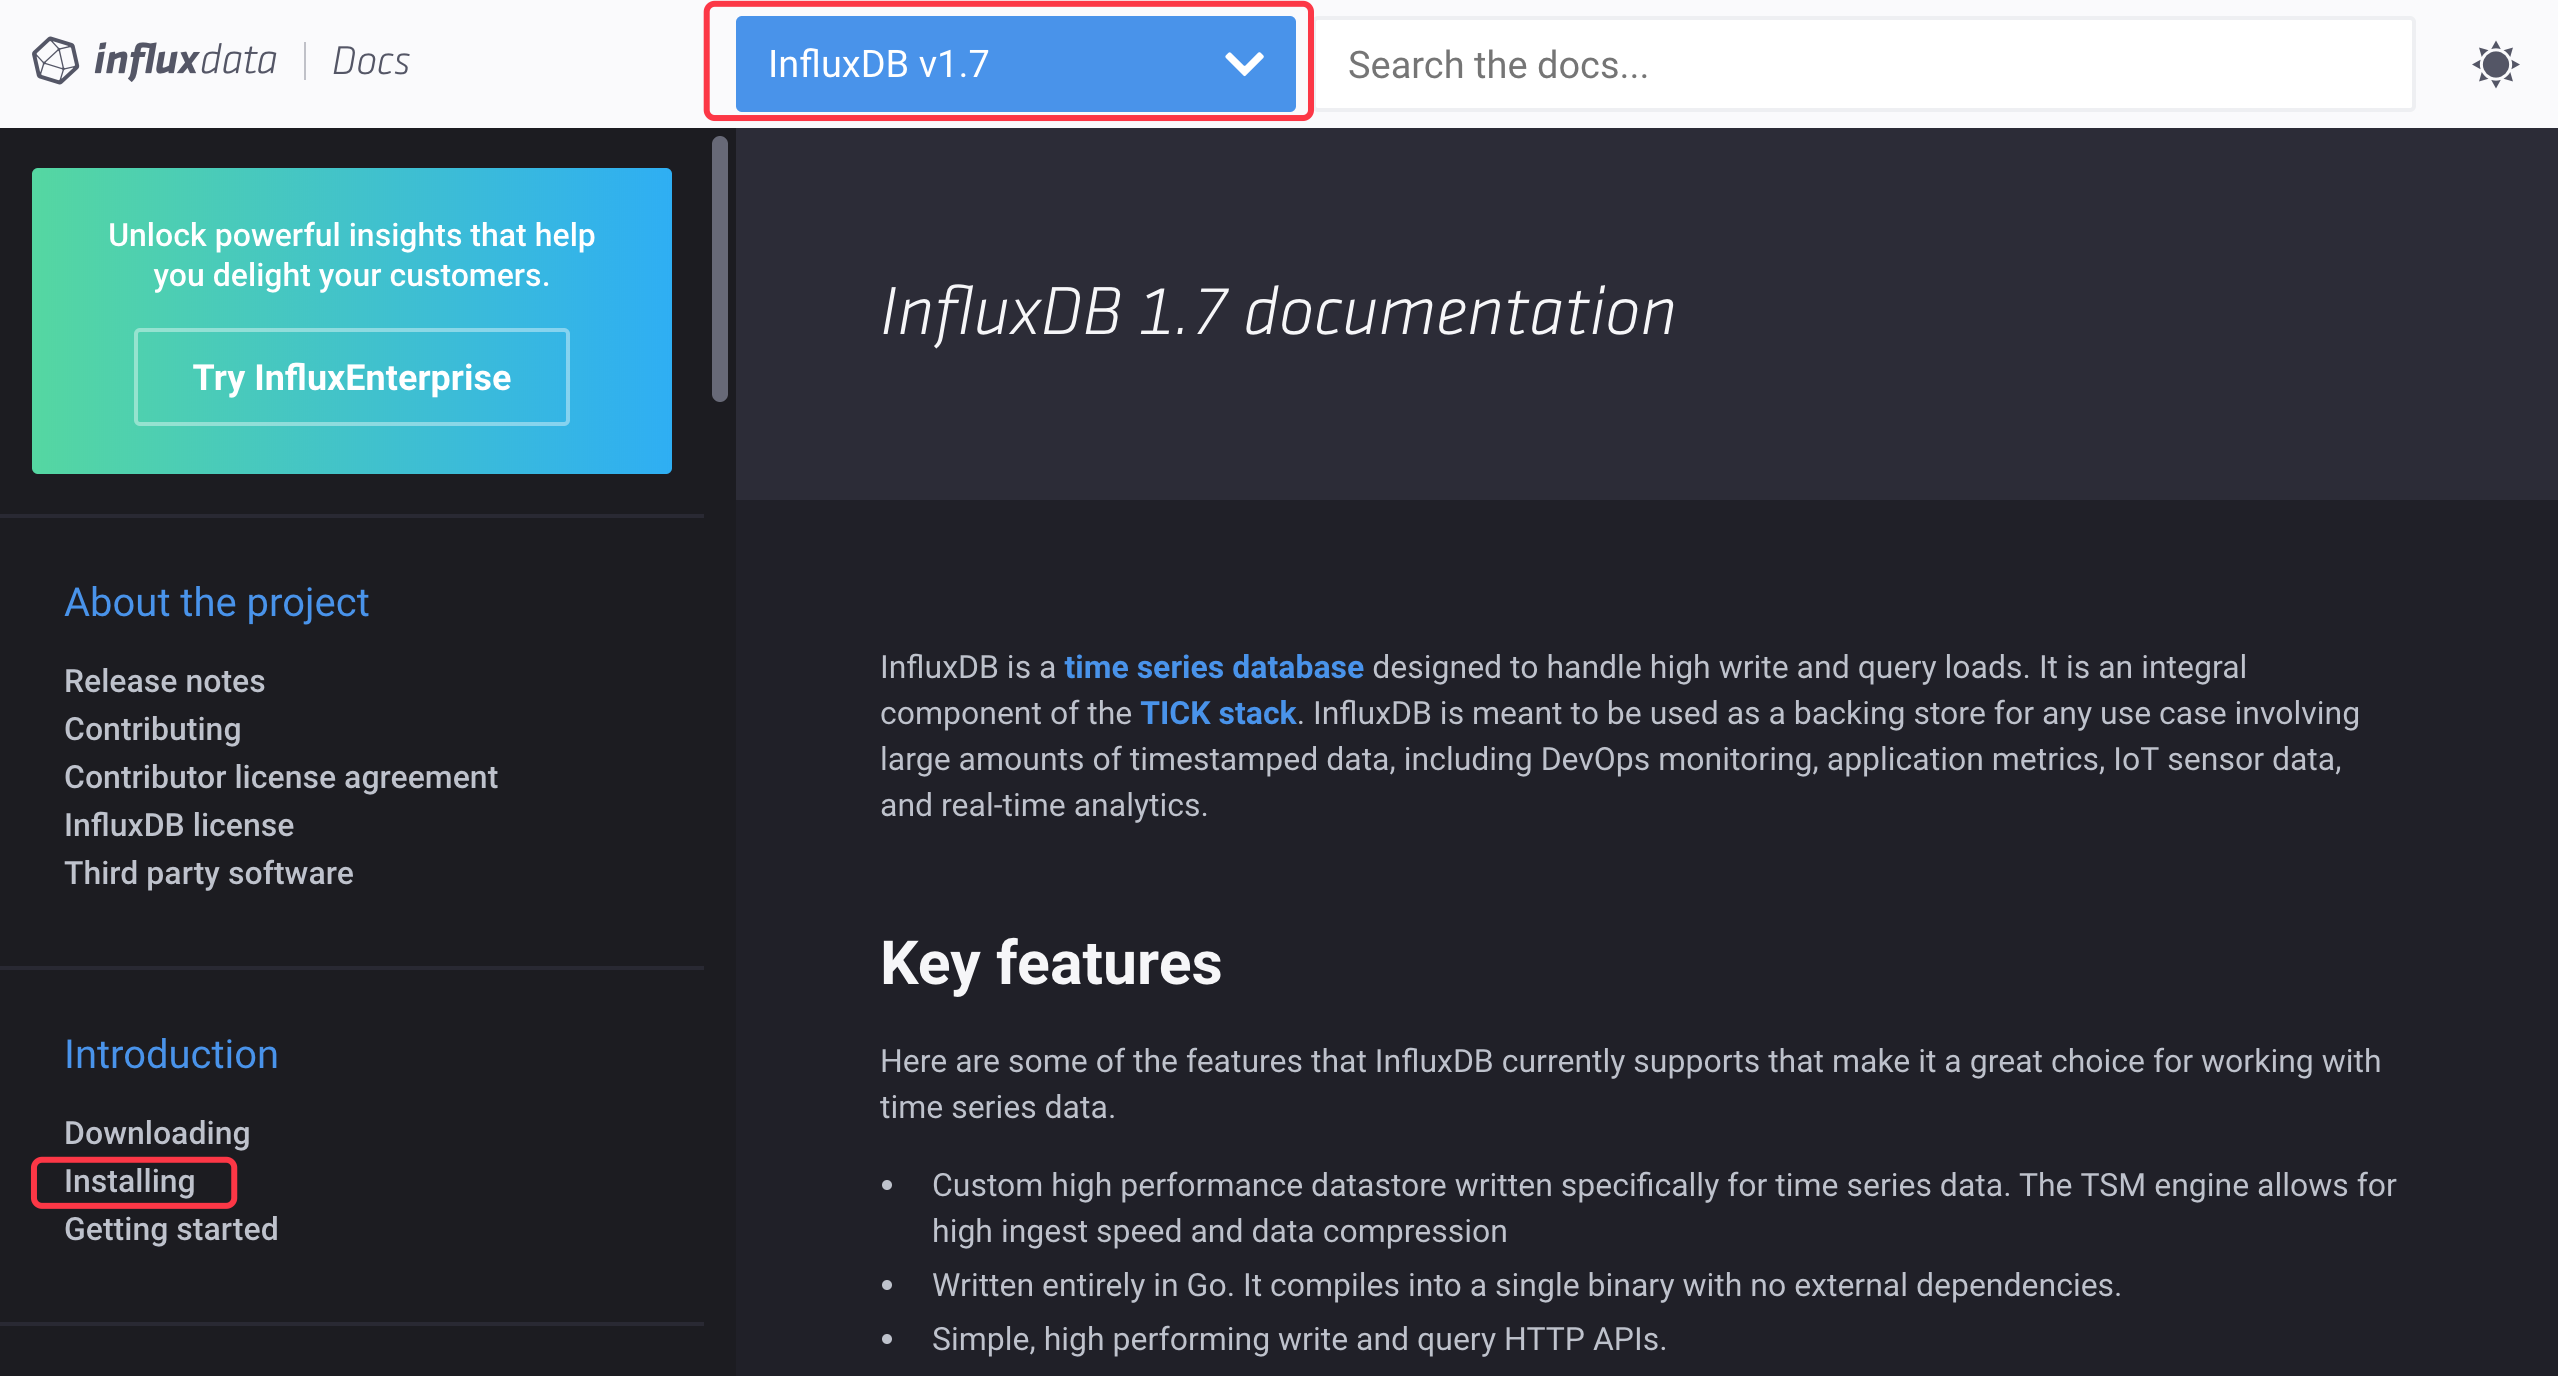Follow the TICK stack link
The height and width of the screenshot is (1376, 2558).
click(1217, 713)
